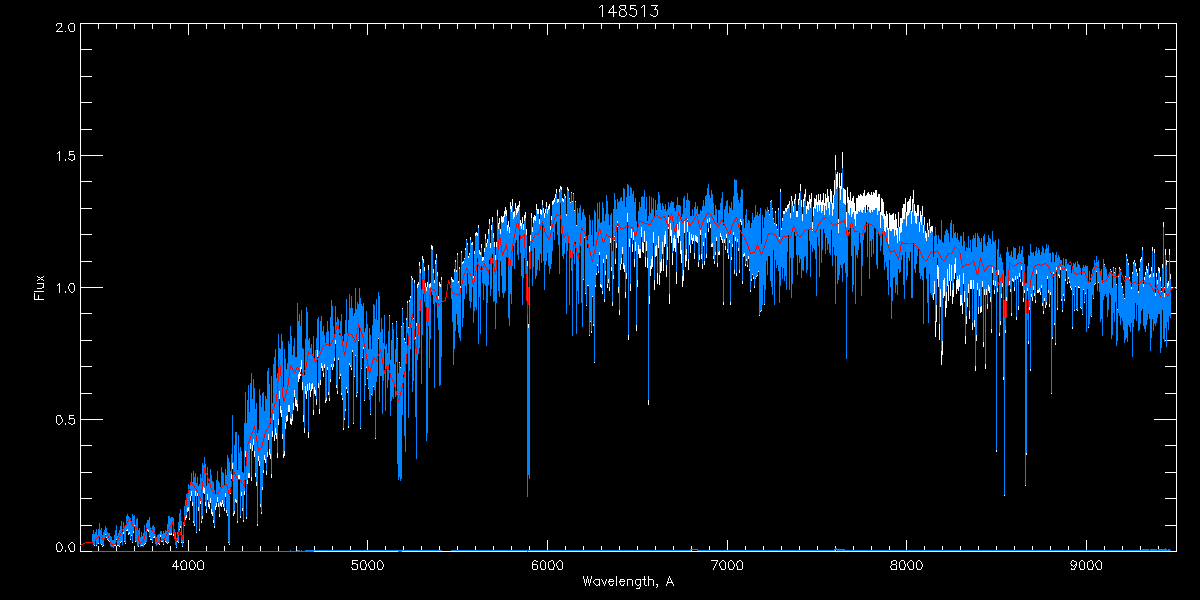Click the Wavelength, A x-axis label

coord(628,582)
